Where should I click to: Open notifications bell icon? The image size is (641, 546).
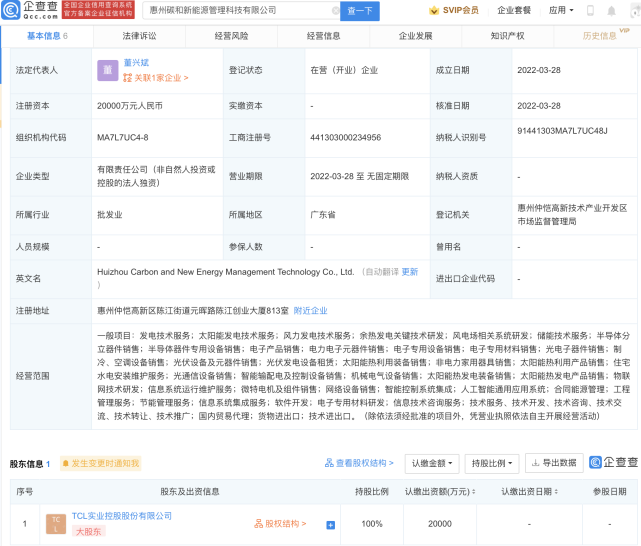611,11
